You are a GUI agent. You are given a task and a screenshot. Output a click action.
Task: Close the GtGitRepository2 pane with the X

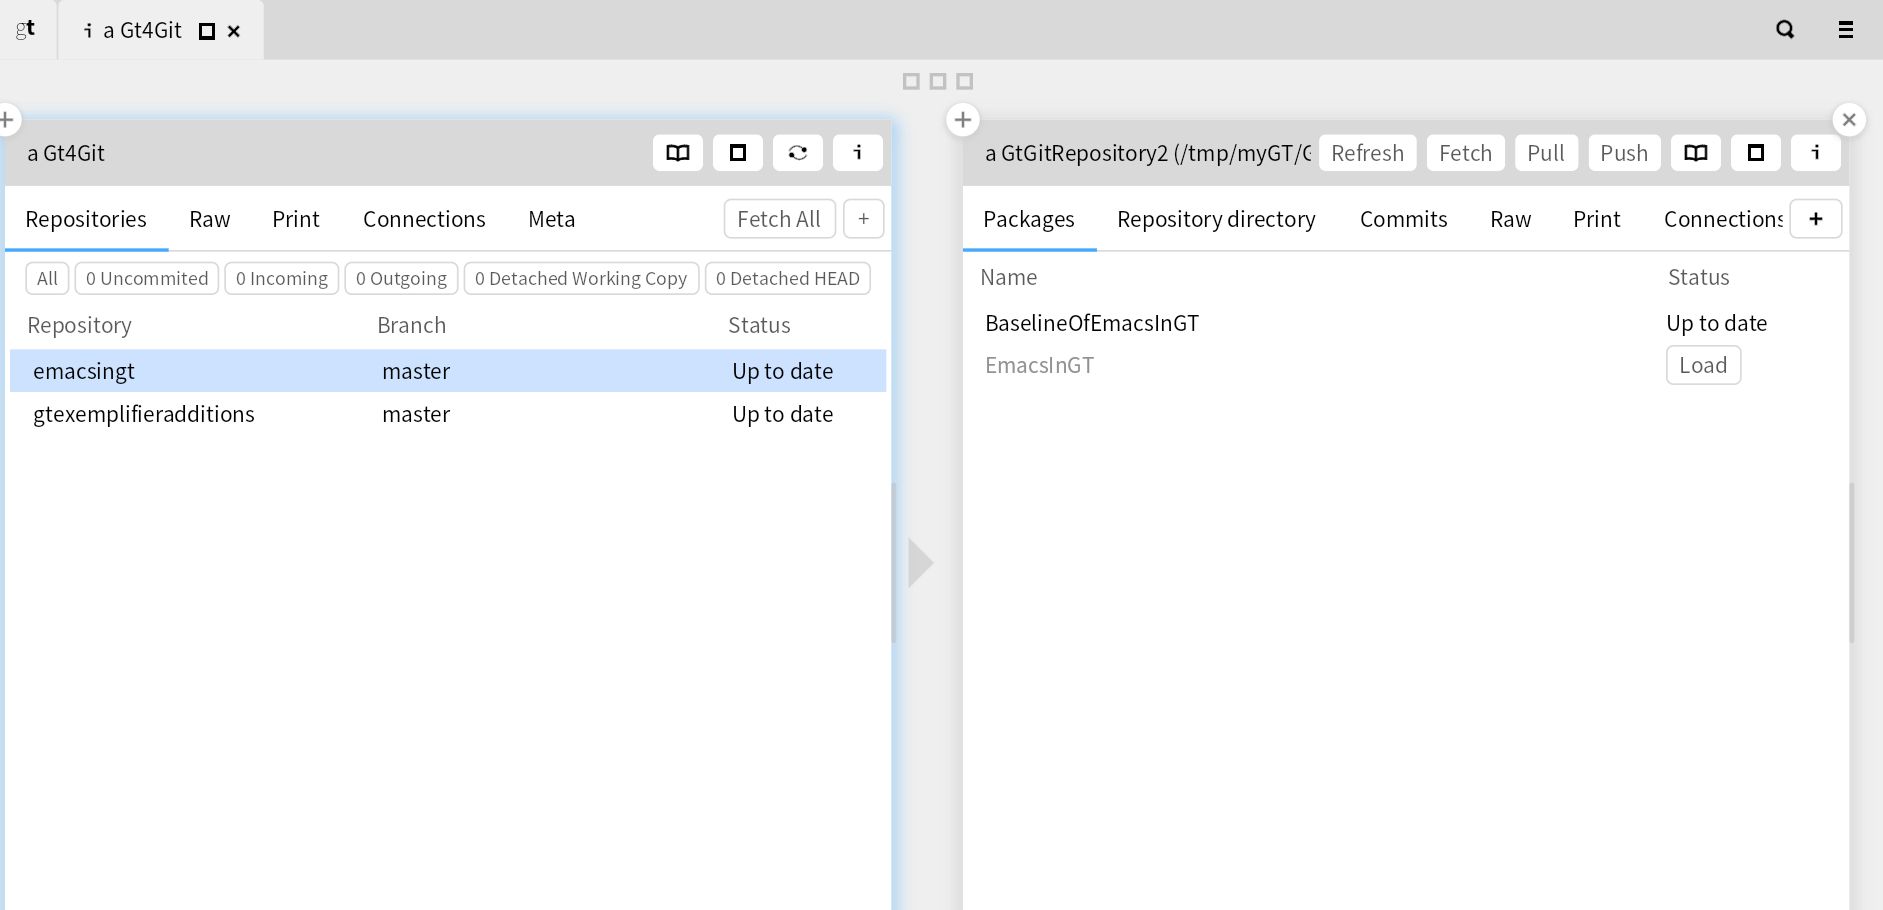(x=1849, y=120)
